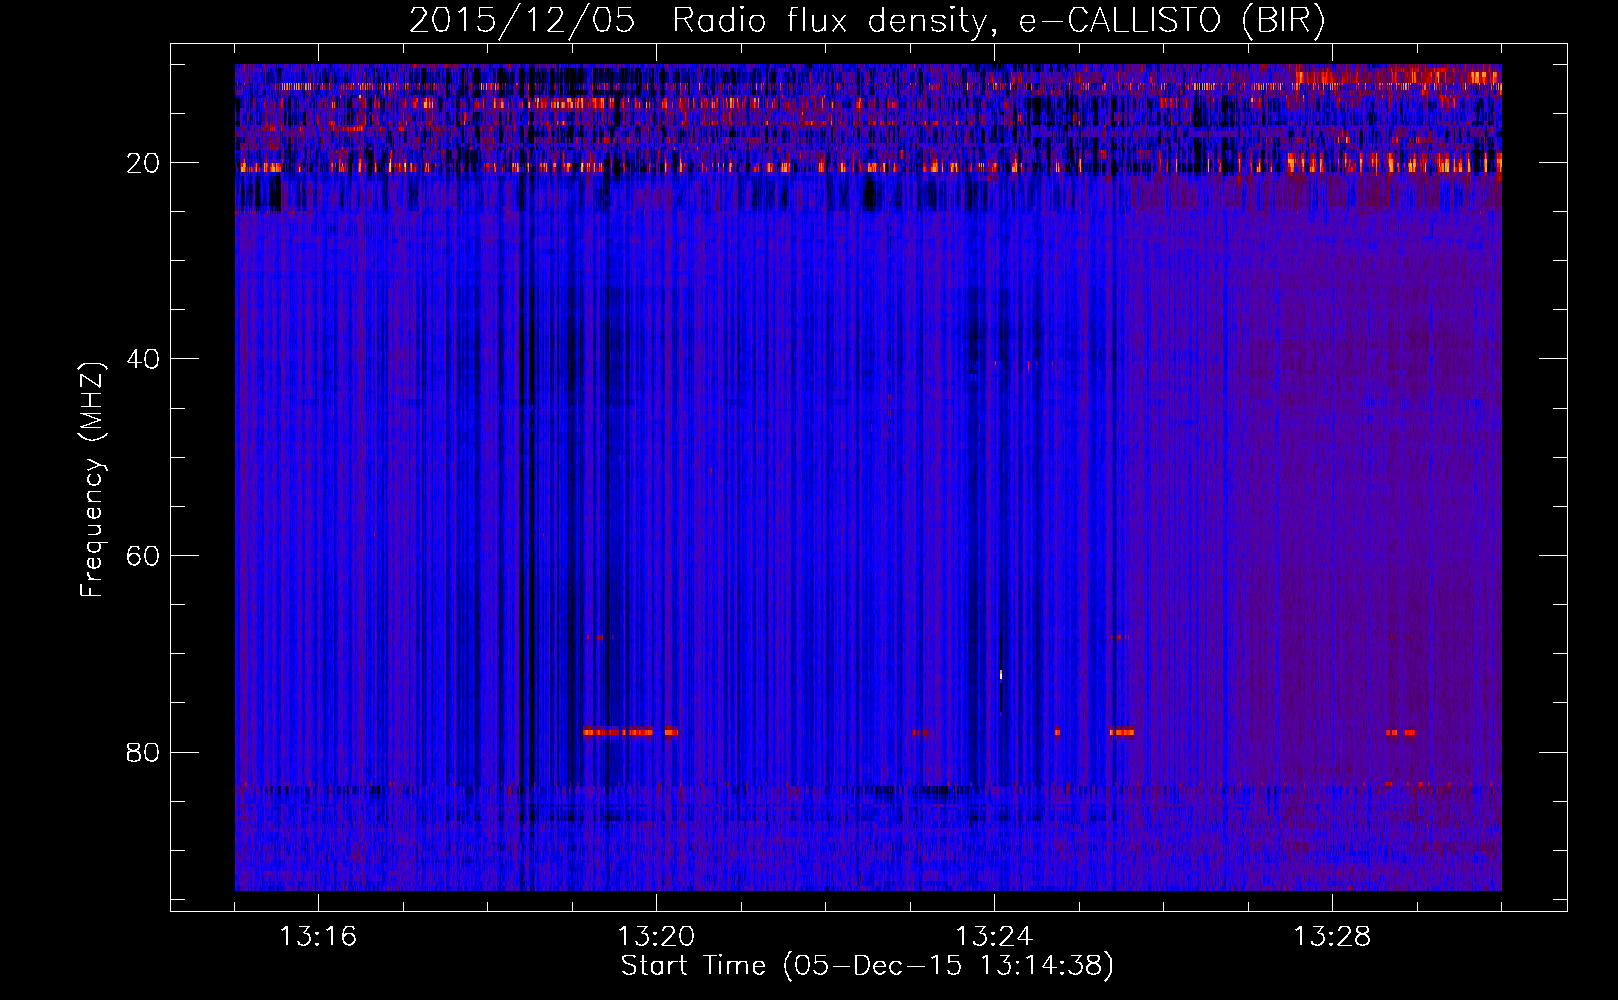Select the 13:20 time tick label
Viewport: 1618px width, 1000px height.
tap(656, 937)
